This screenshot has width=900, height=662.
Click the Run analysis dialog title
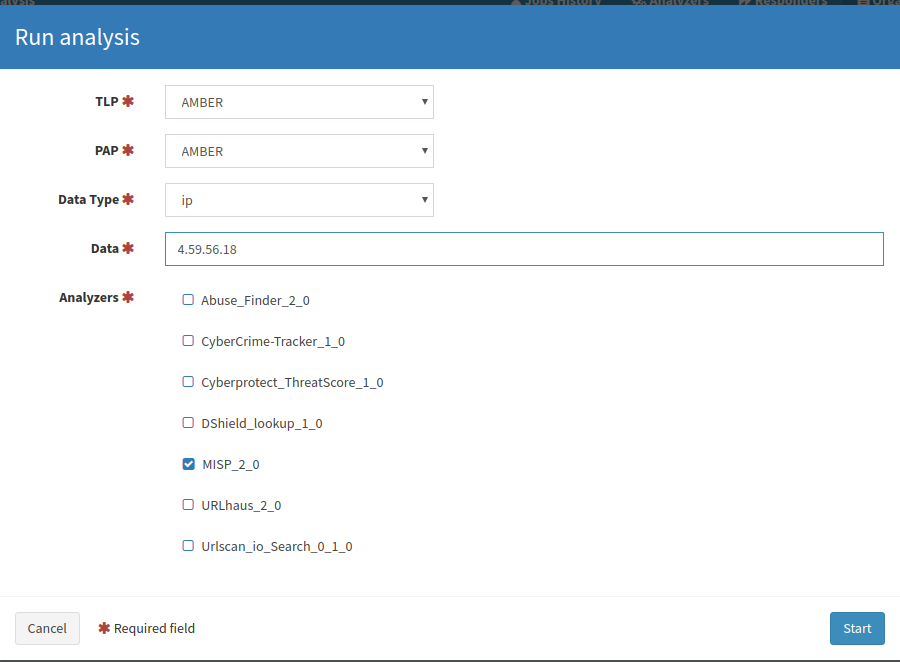(77, 37)
